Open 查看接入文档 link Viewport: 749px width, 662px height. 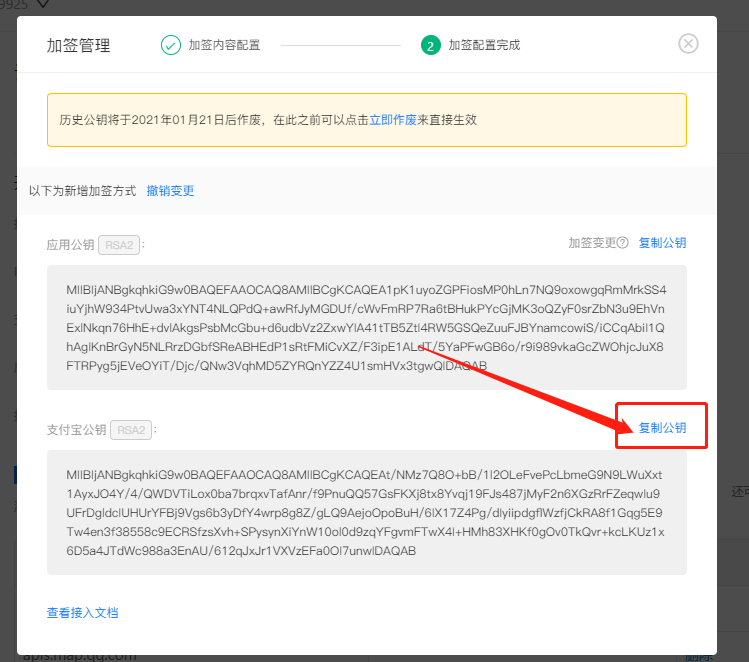(83, 613)
